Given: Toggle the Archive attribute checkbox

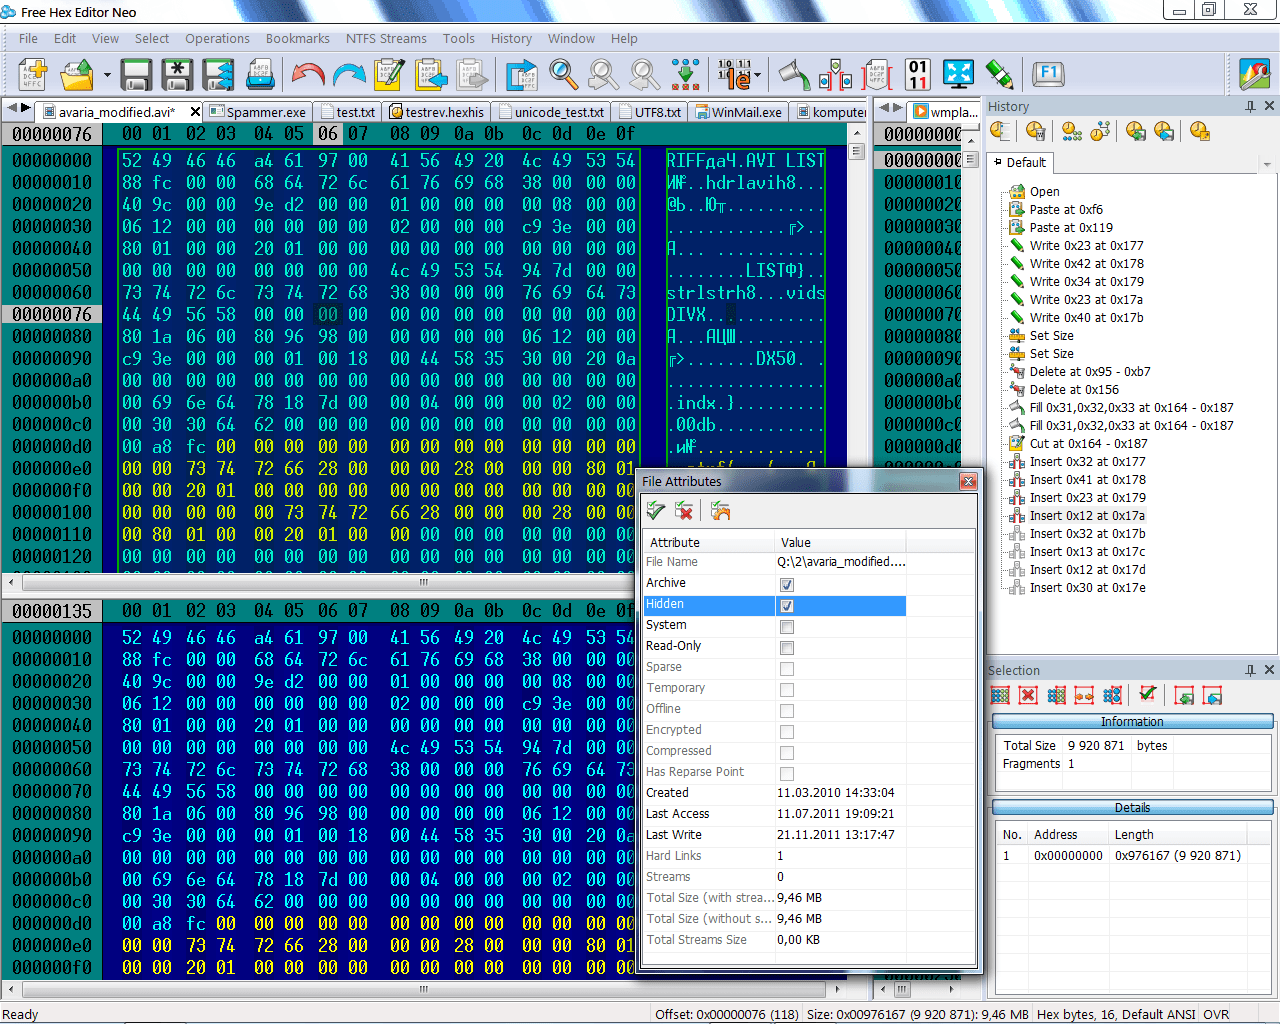Looking at the screenshot, I should click(x=787, y=584).
